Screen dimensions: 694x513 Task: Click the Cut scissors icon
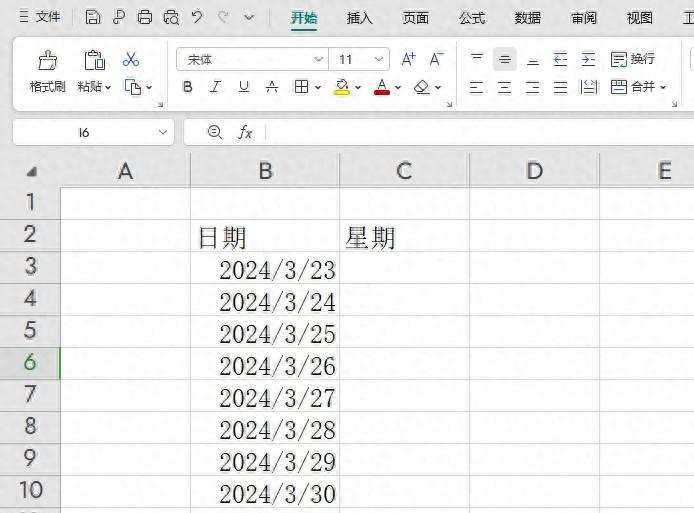coord(131,59)
